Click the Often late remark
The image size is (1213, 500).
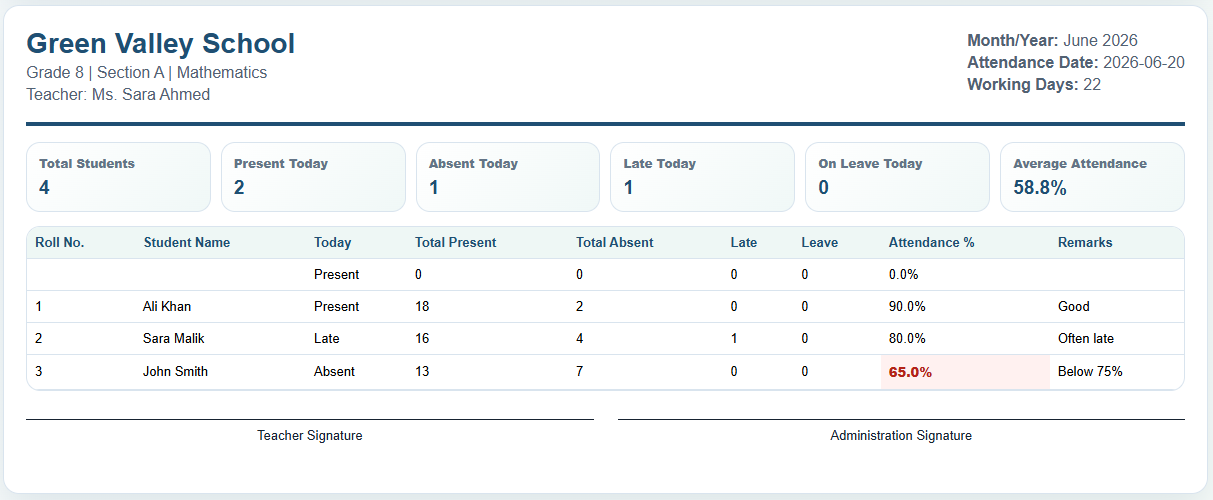(x=1116, y=339)
